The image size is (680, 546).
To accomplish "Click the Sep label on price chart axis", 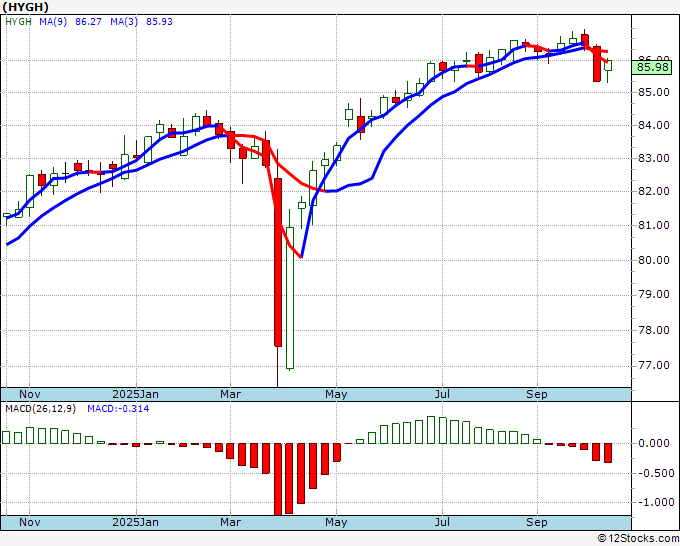I will (x=537, y=394).
